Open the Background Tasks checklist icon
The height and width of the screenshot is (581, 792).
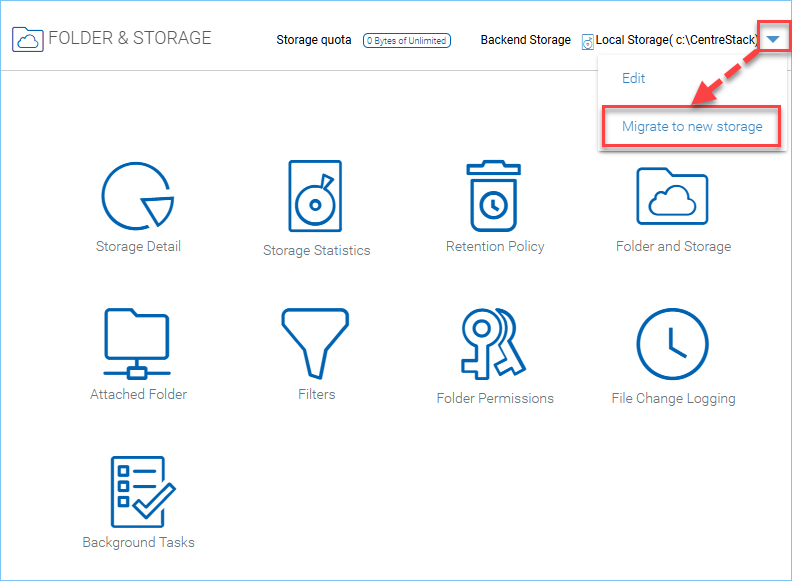tap(143, 492)
